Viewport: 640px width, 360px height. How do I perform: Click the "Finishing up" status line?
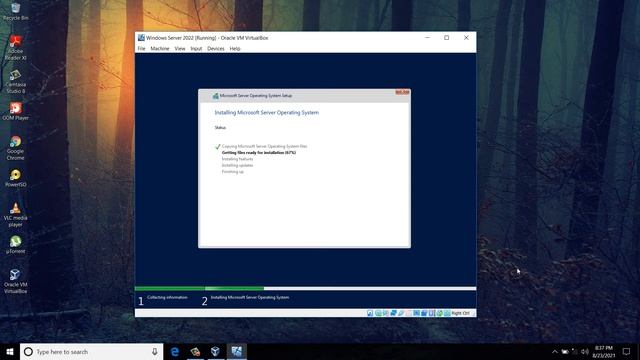coord(232,172)
